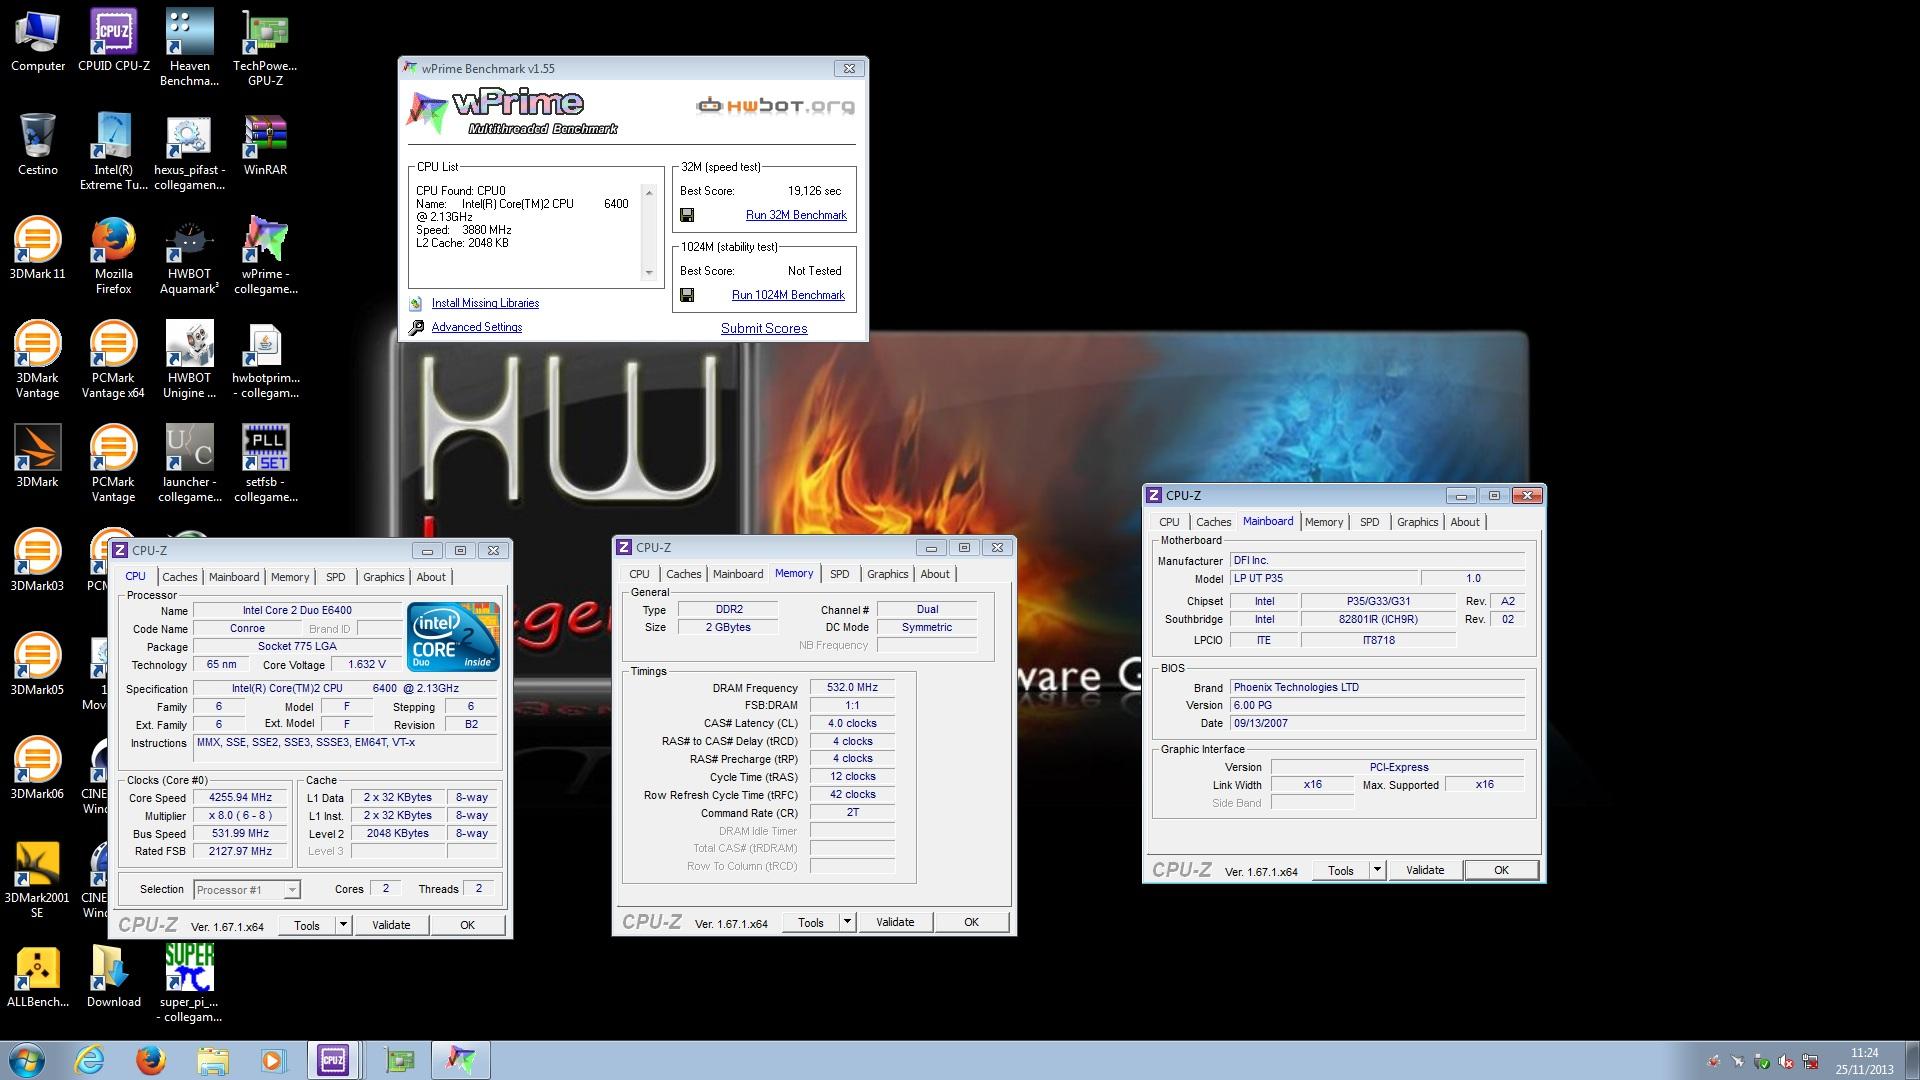Open Firefox from the taskbar

pos(151,1060)
